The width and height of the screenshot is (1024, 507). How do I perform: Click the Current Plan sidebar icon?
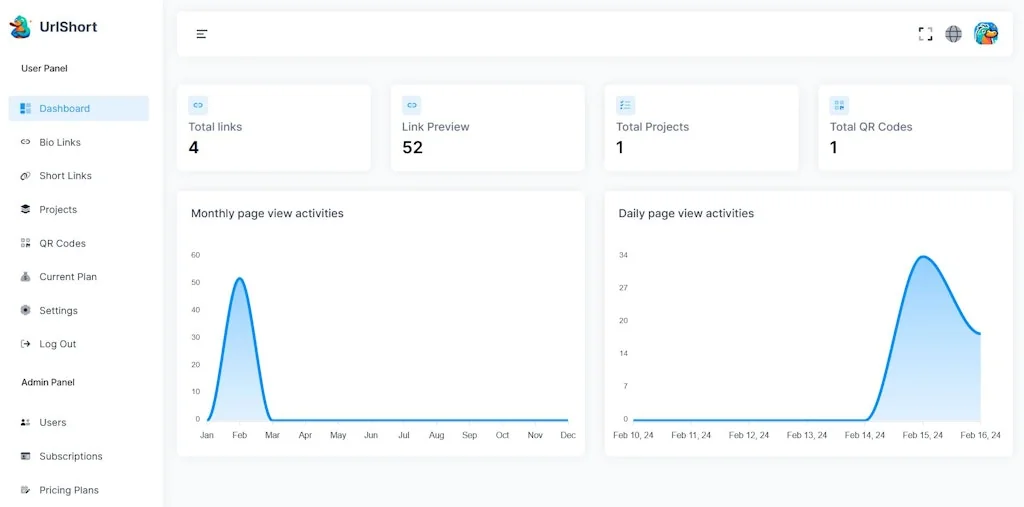point(26,277)
